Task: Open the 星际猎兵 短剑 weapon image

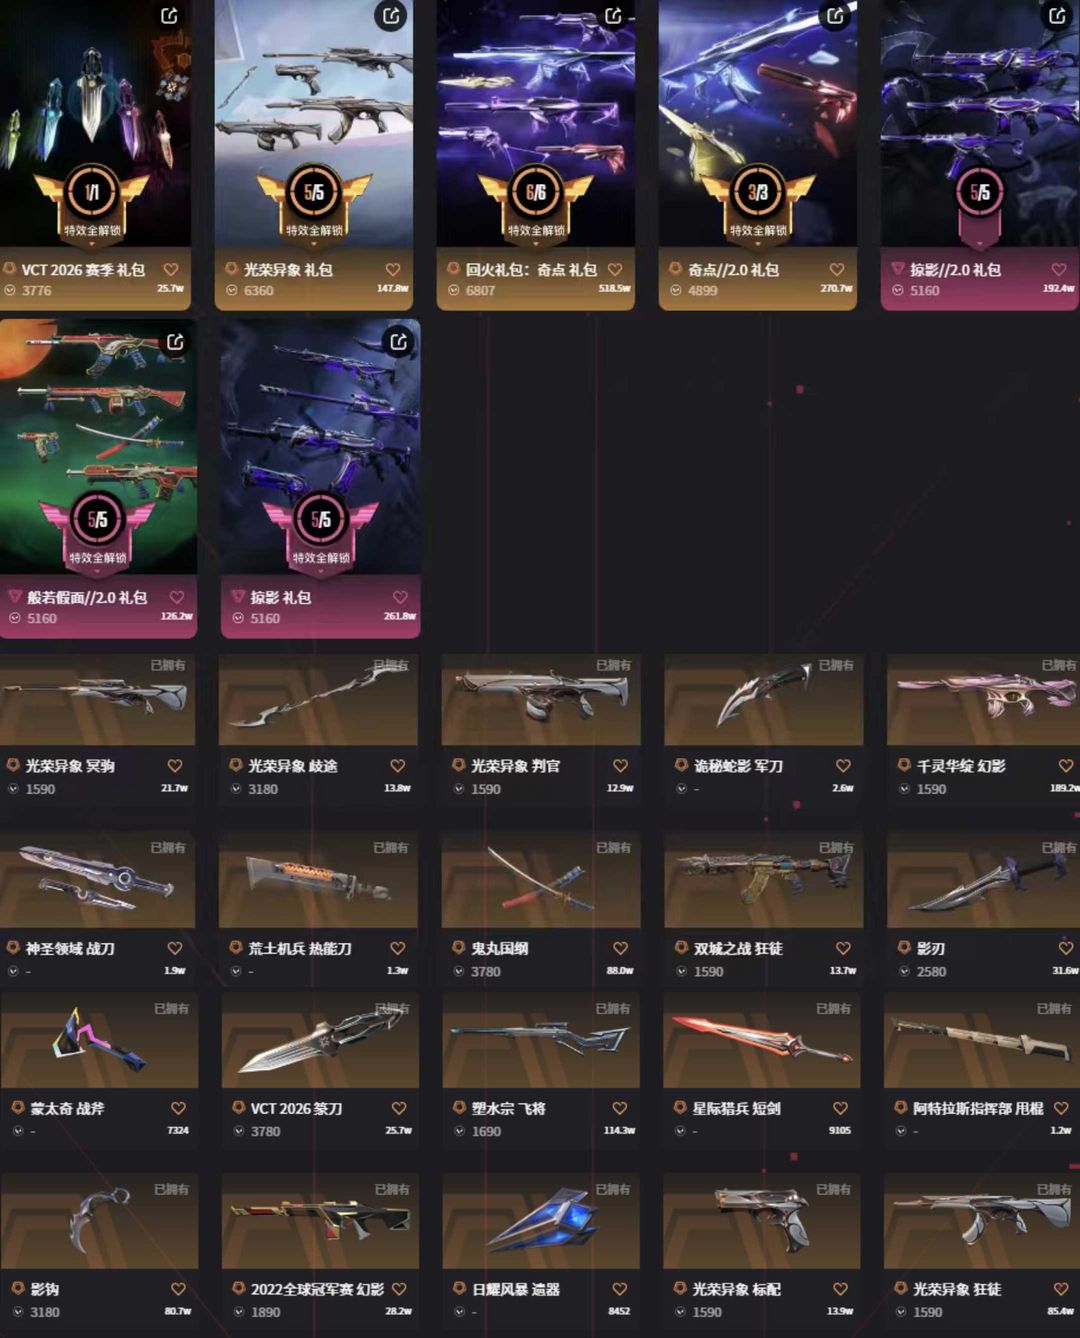Action: [762, 1040]
